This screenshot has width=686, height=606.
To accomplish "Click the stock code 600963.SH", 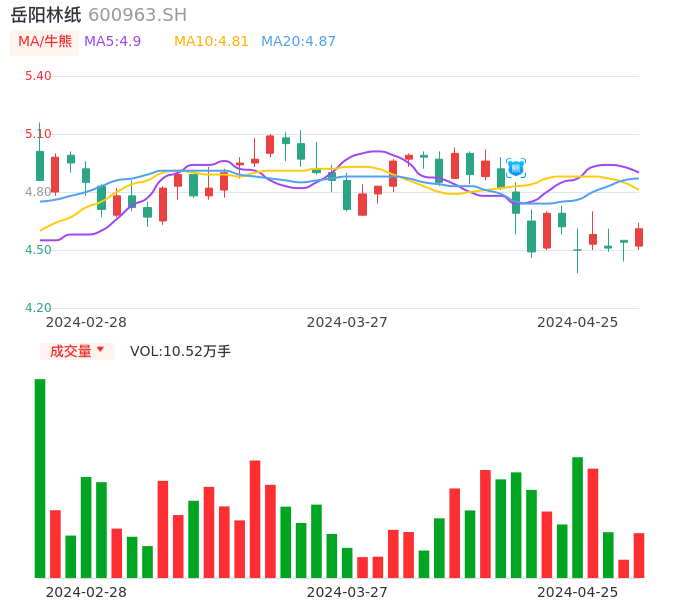I will click(x=137, y=15).
